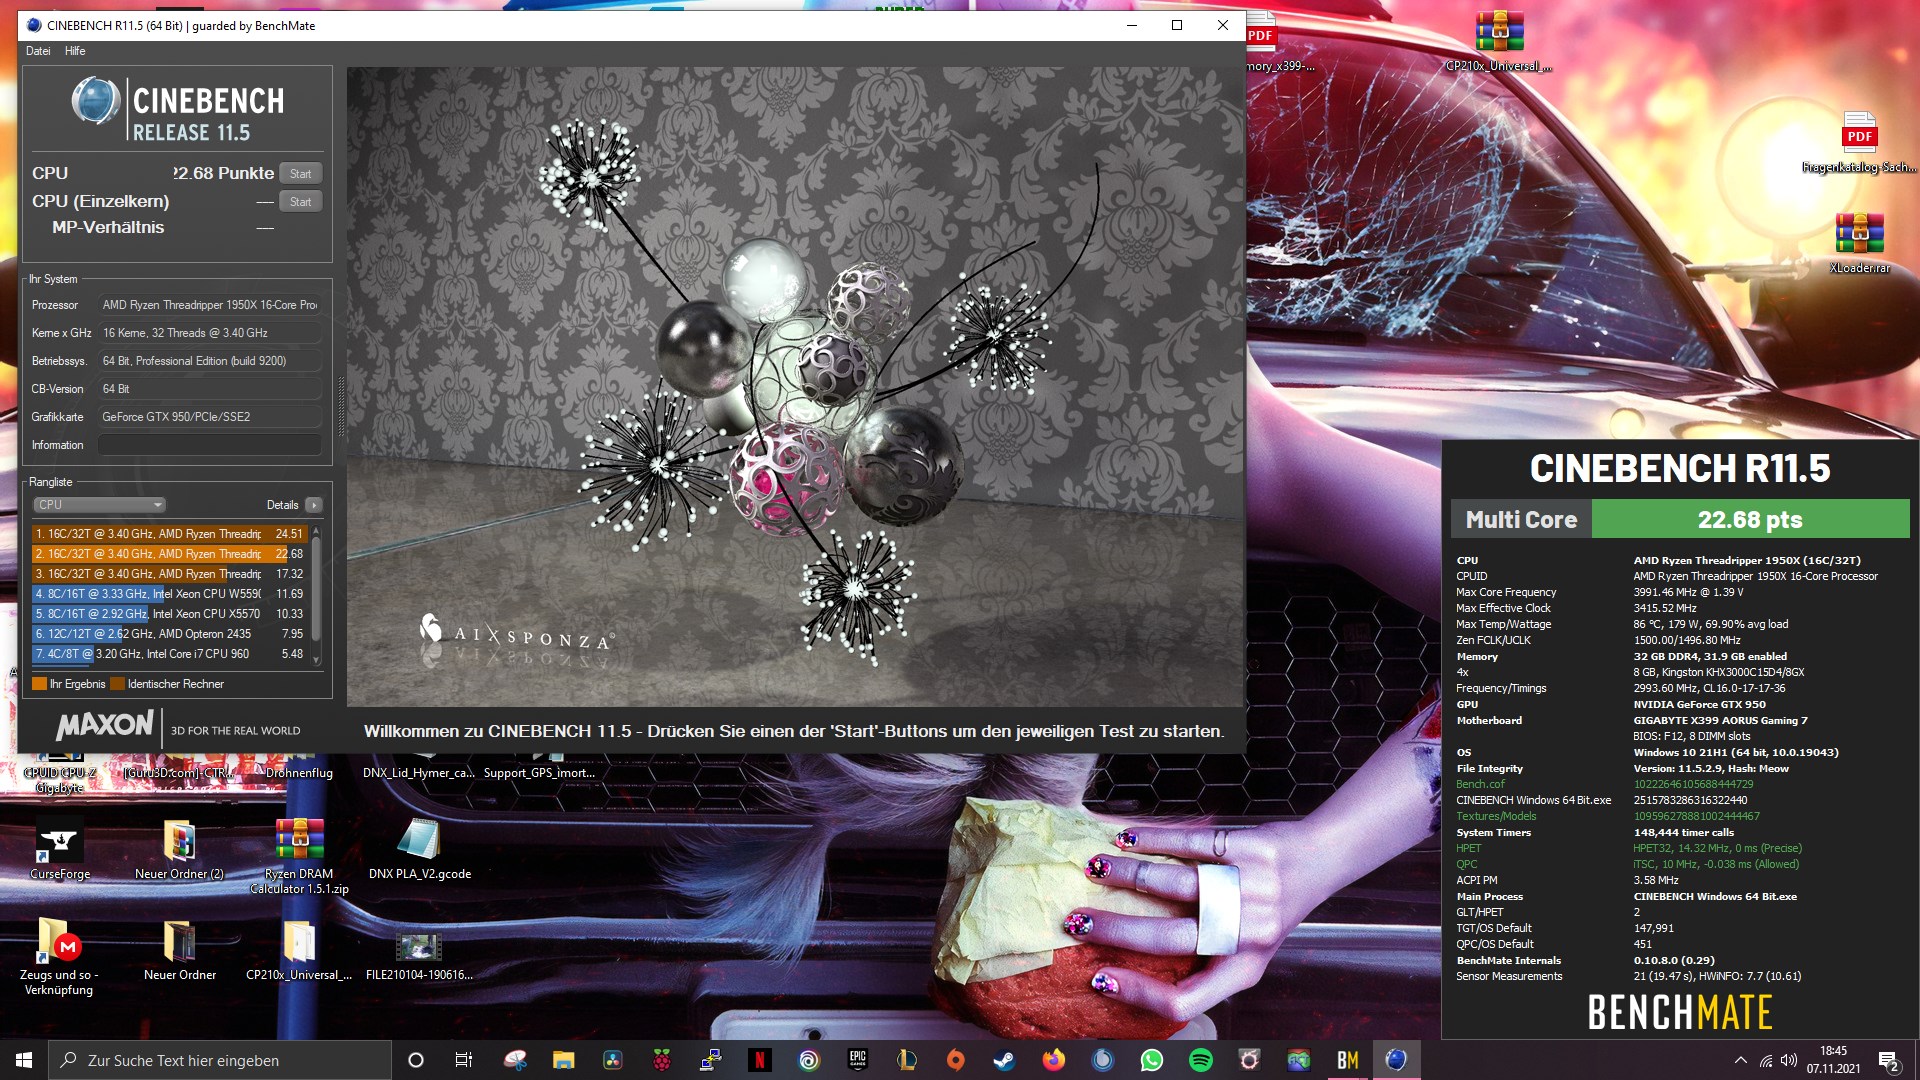Screen dimensions: 1920x1080
Task: Click the Prozessor value field
Action: coord(210,305)
